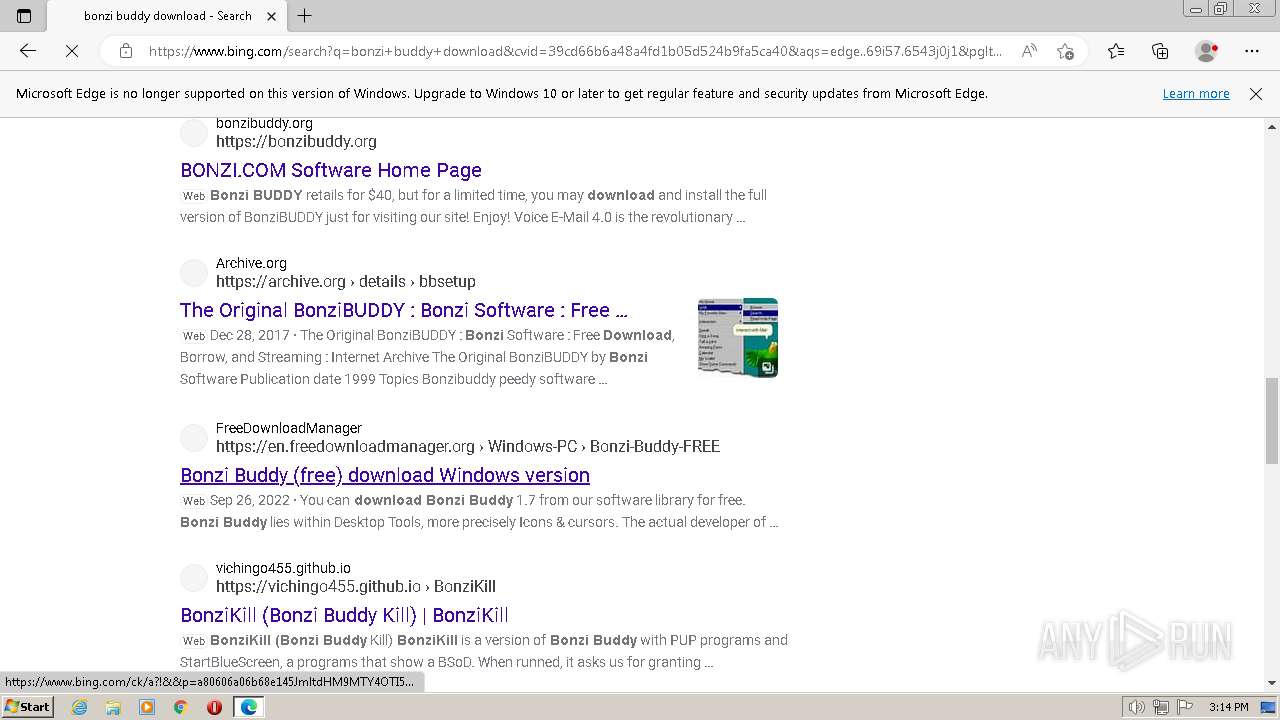Click the https://bonzibuddy.org URL text
The image size is (1280, 720).
(296, 141)
